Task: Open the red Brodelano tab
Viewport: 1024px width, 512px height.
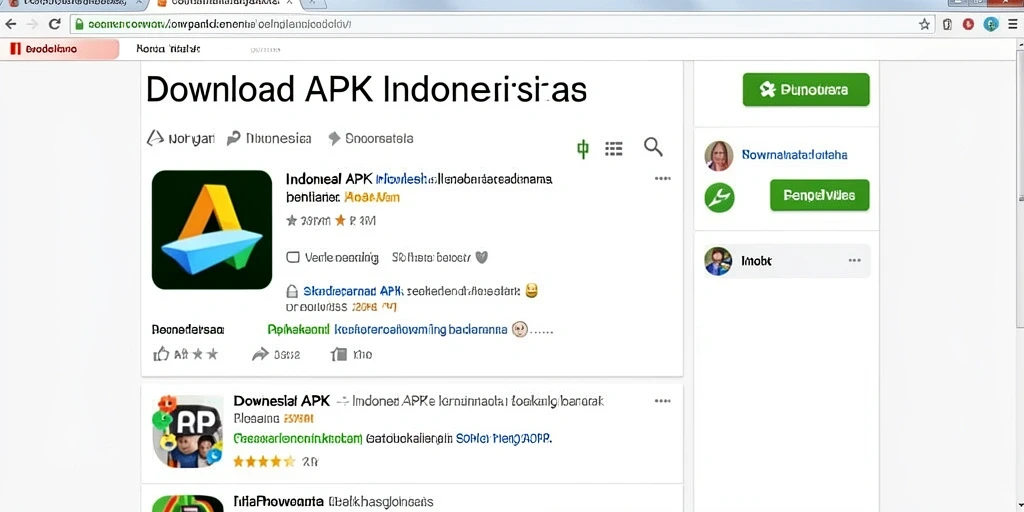Action: coord(59,49)
